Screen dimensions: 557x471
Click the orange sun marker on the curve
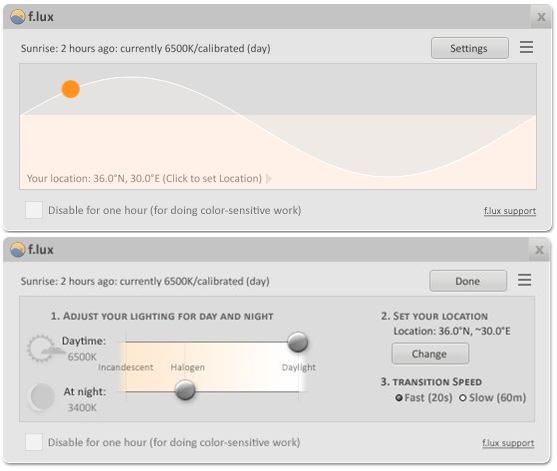tap(71, 89)
